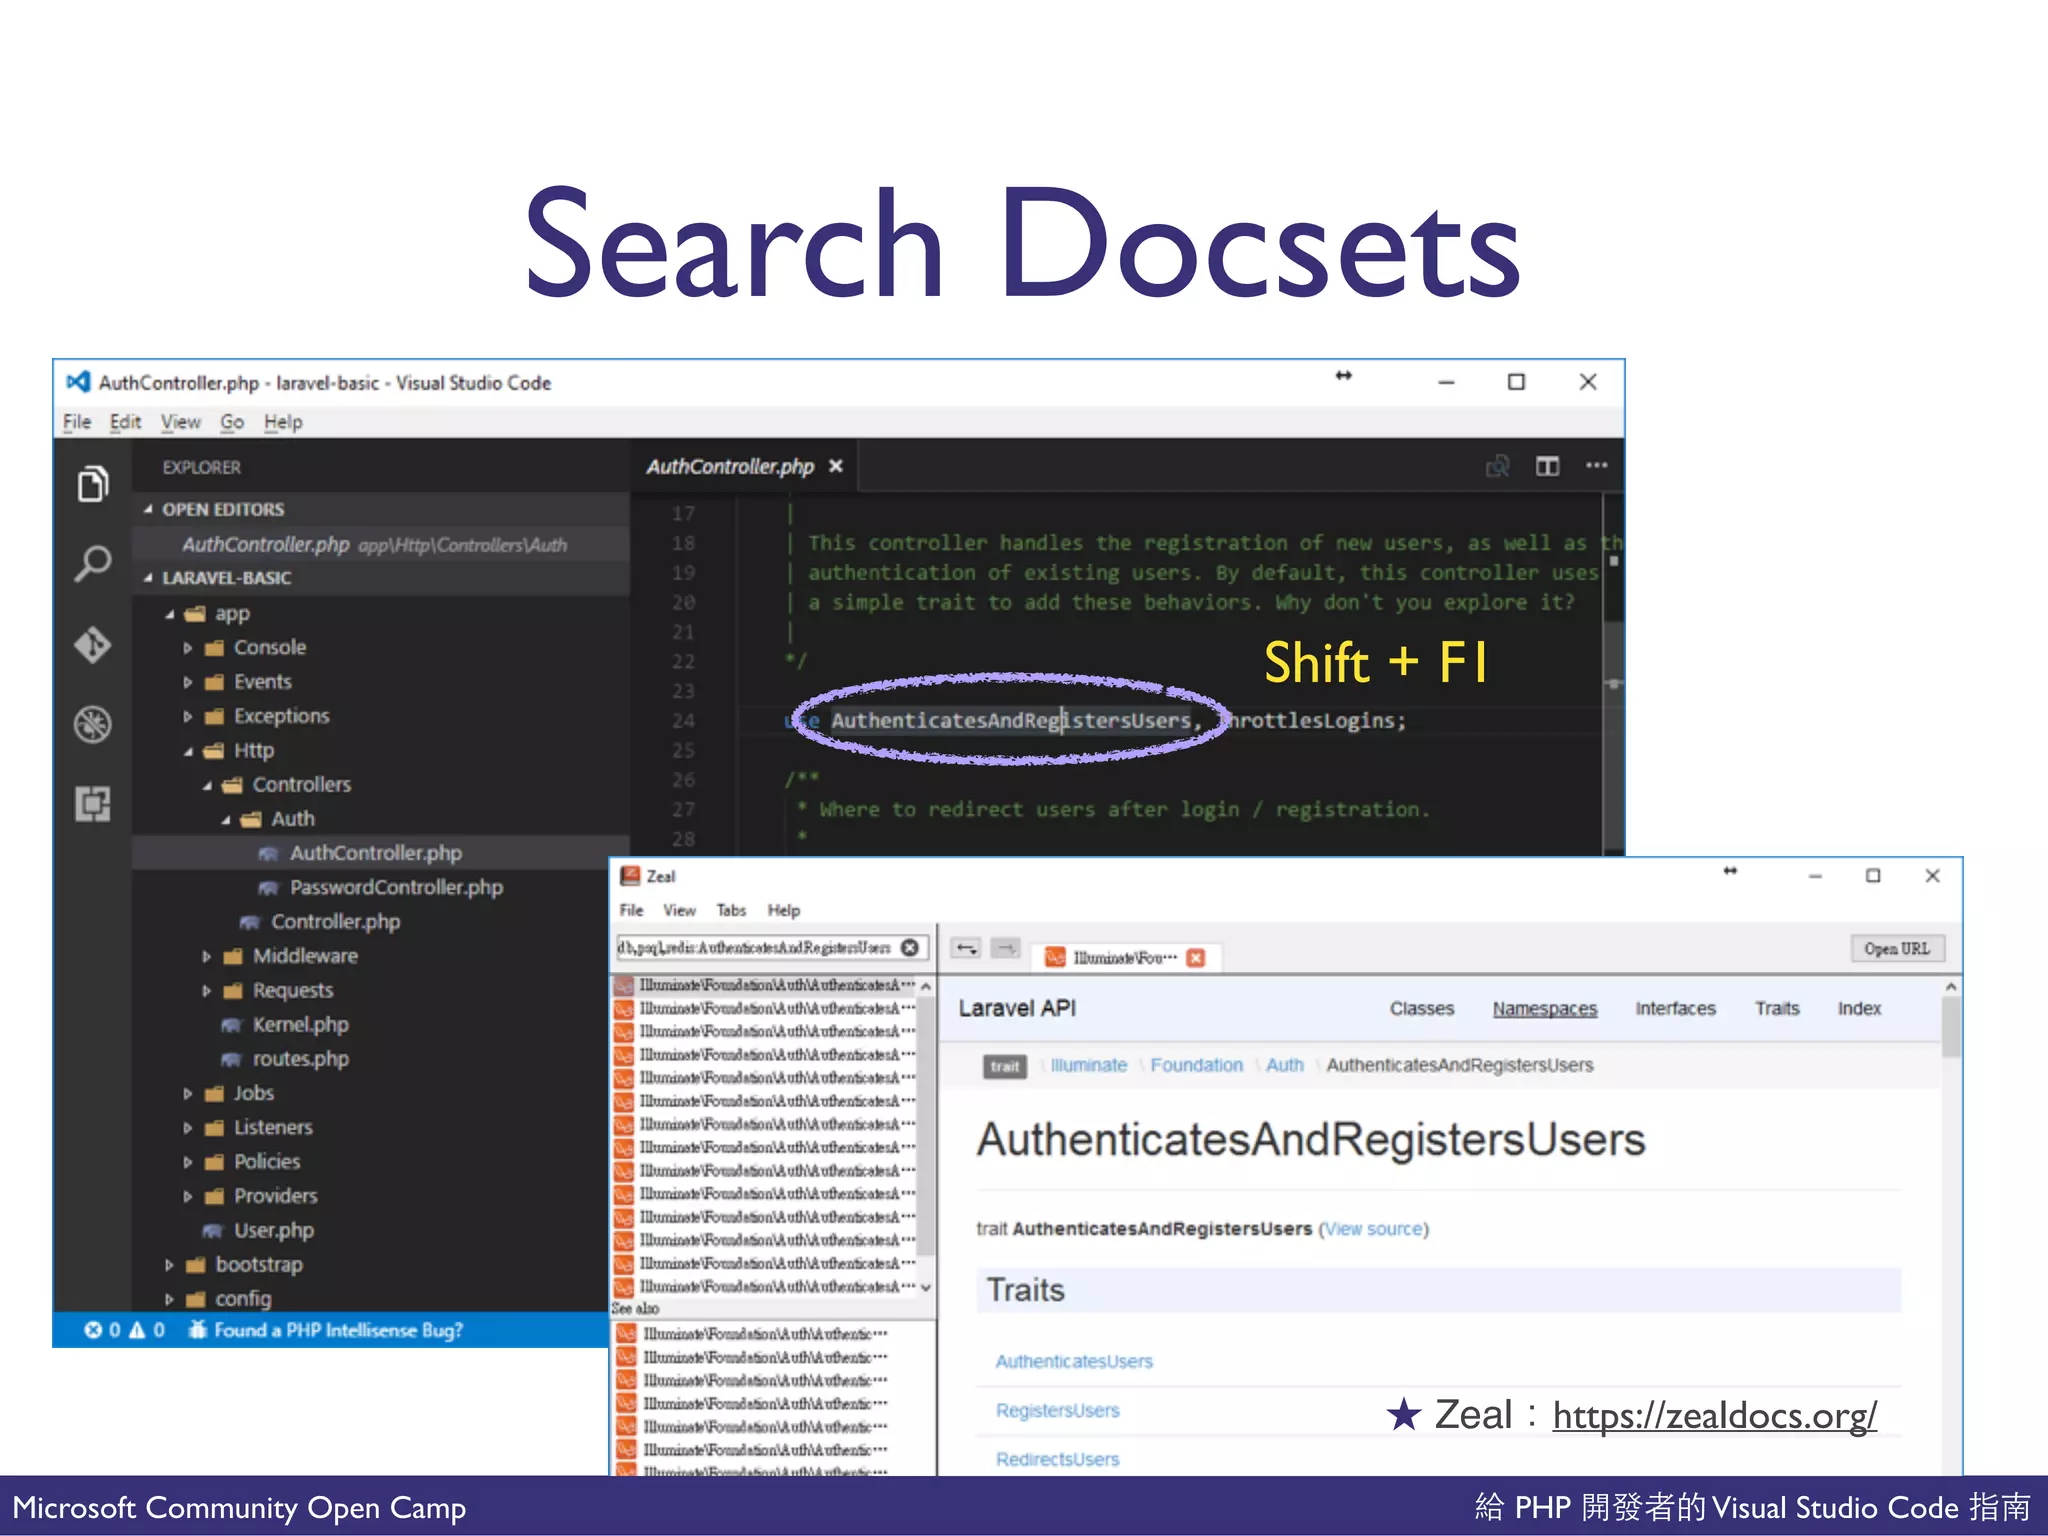
Task: Click Foundation breadcrumb link
Action: (1196, 1065)
